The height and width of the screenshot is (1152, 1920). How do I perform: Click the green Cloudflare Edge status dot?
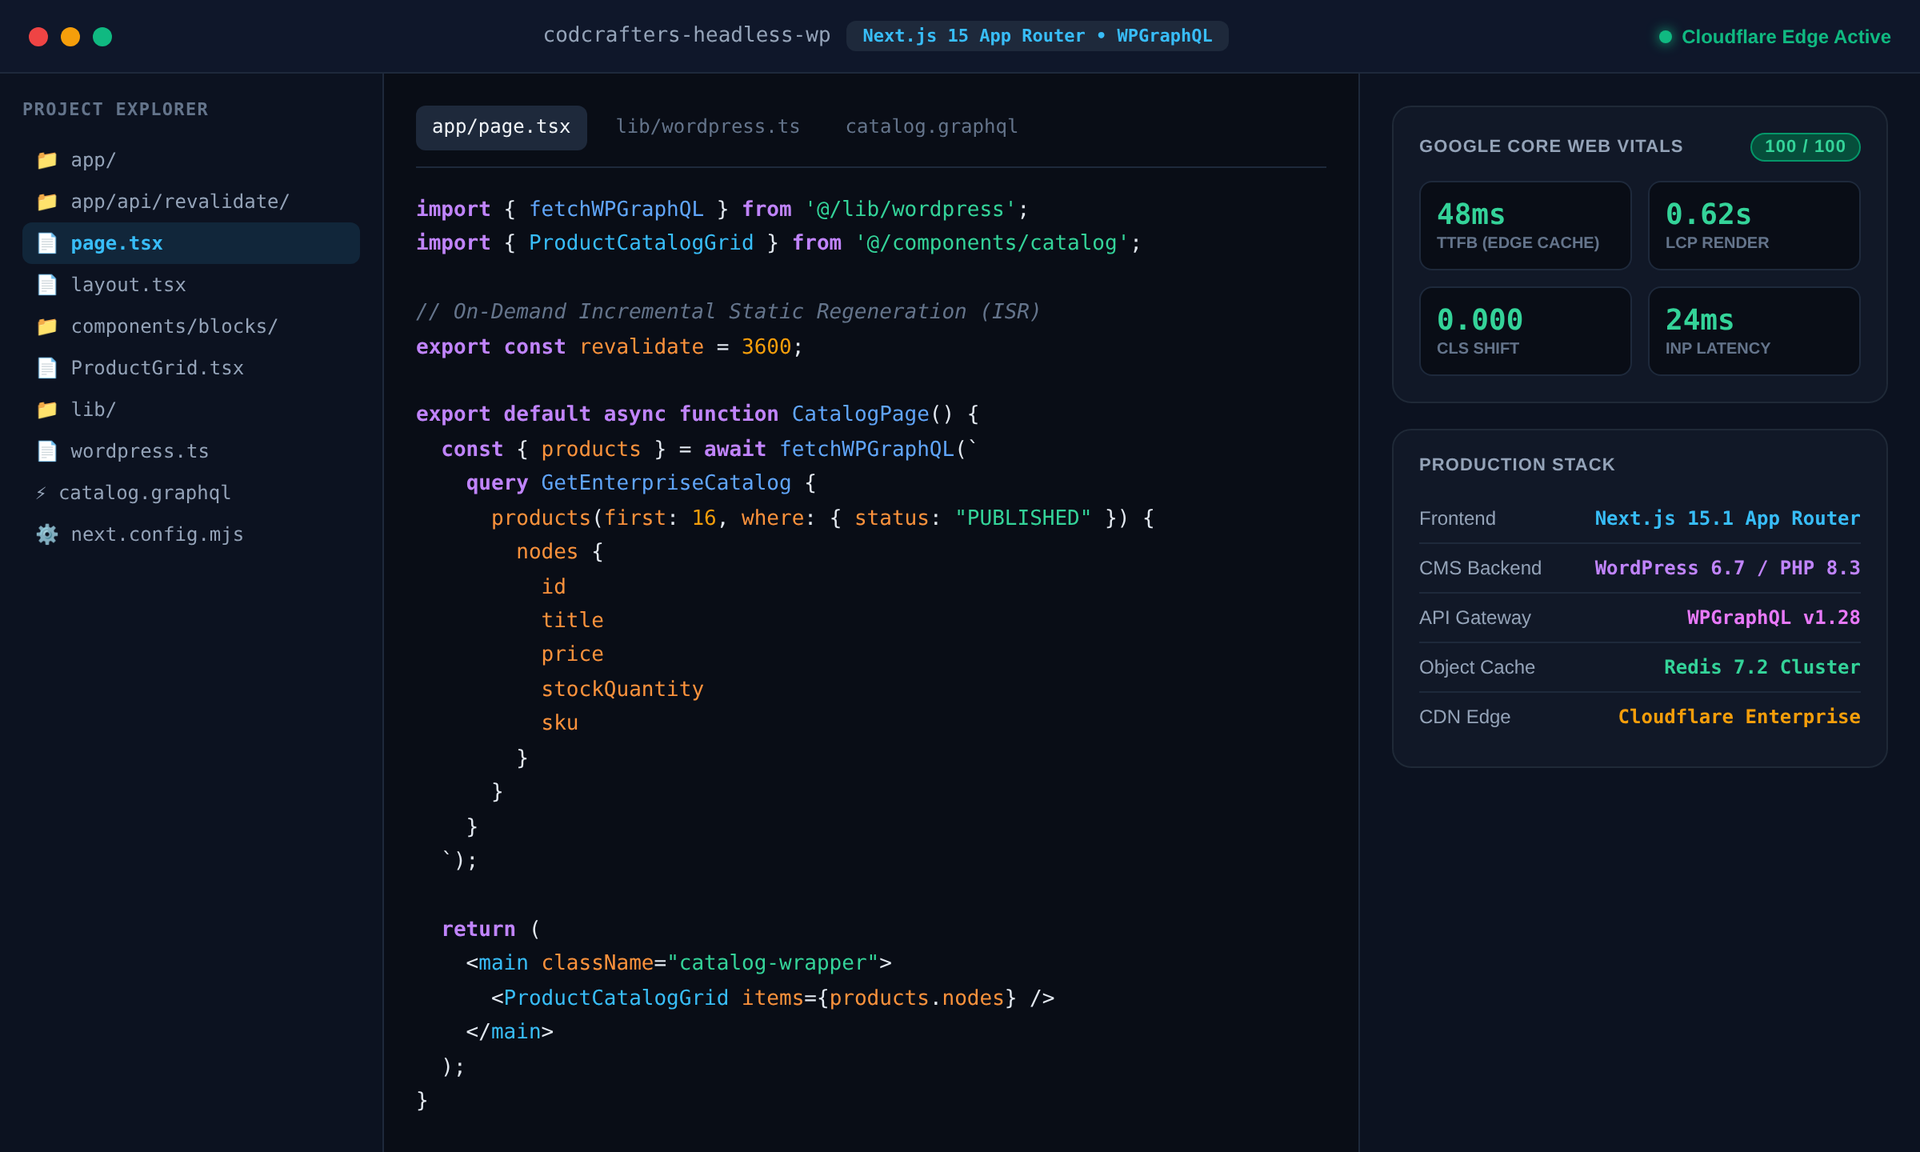pyautogui.click(x=1665, y=37)
